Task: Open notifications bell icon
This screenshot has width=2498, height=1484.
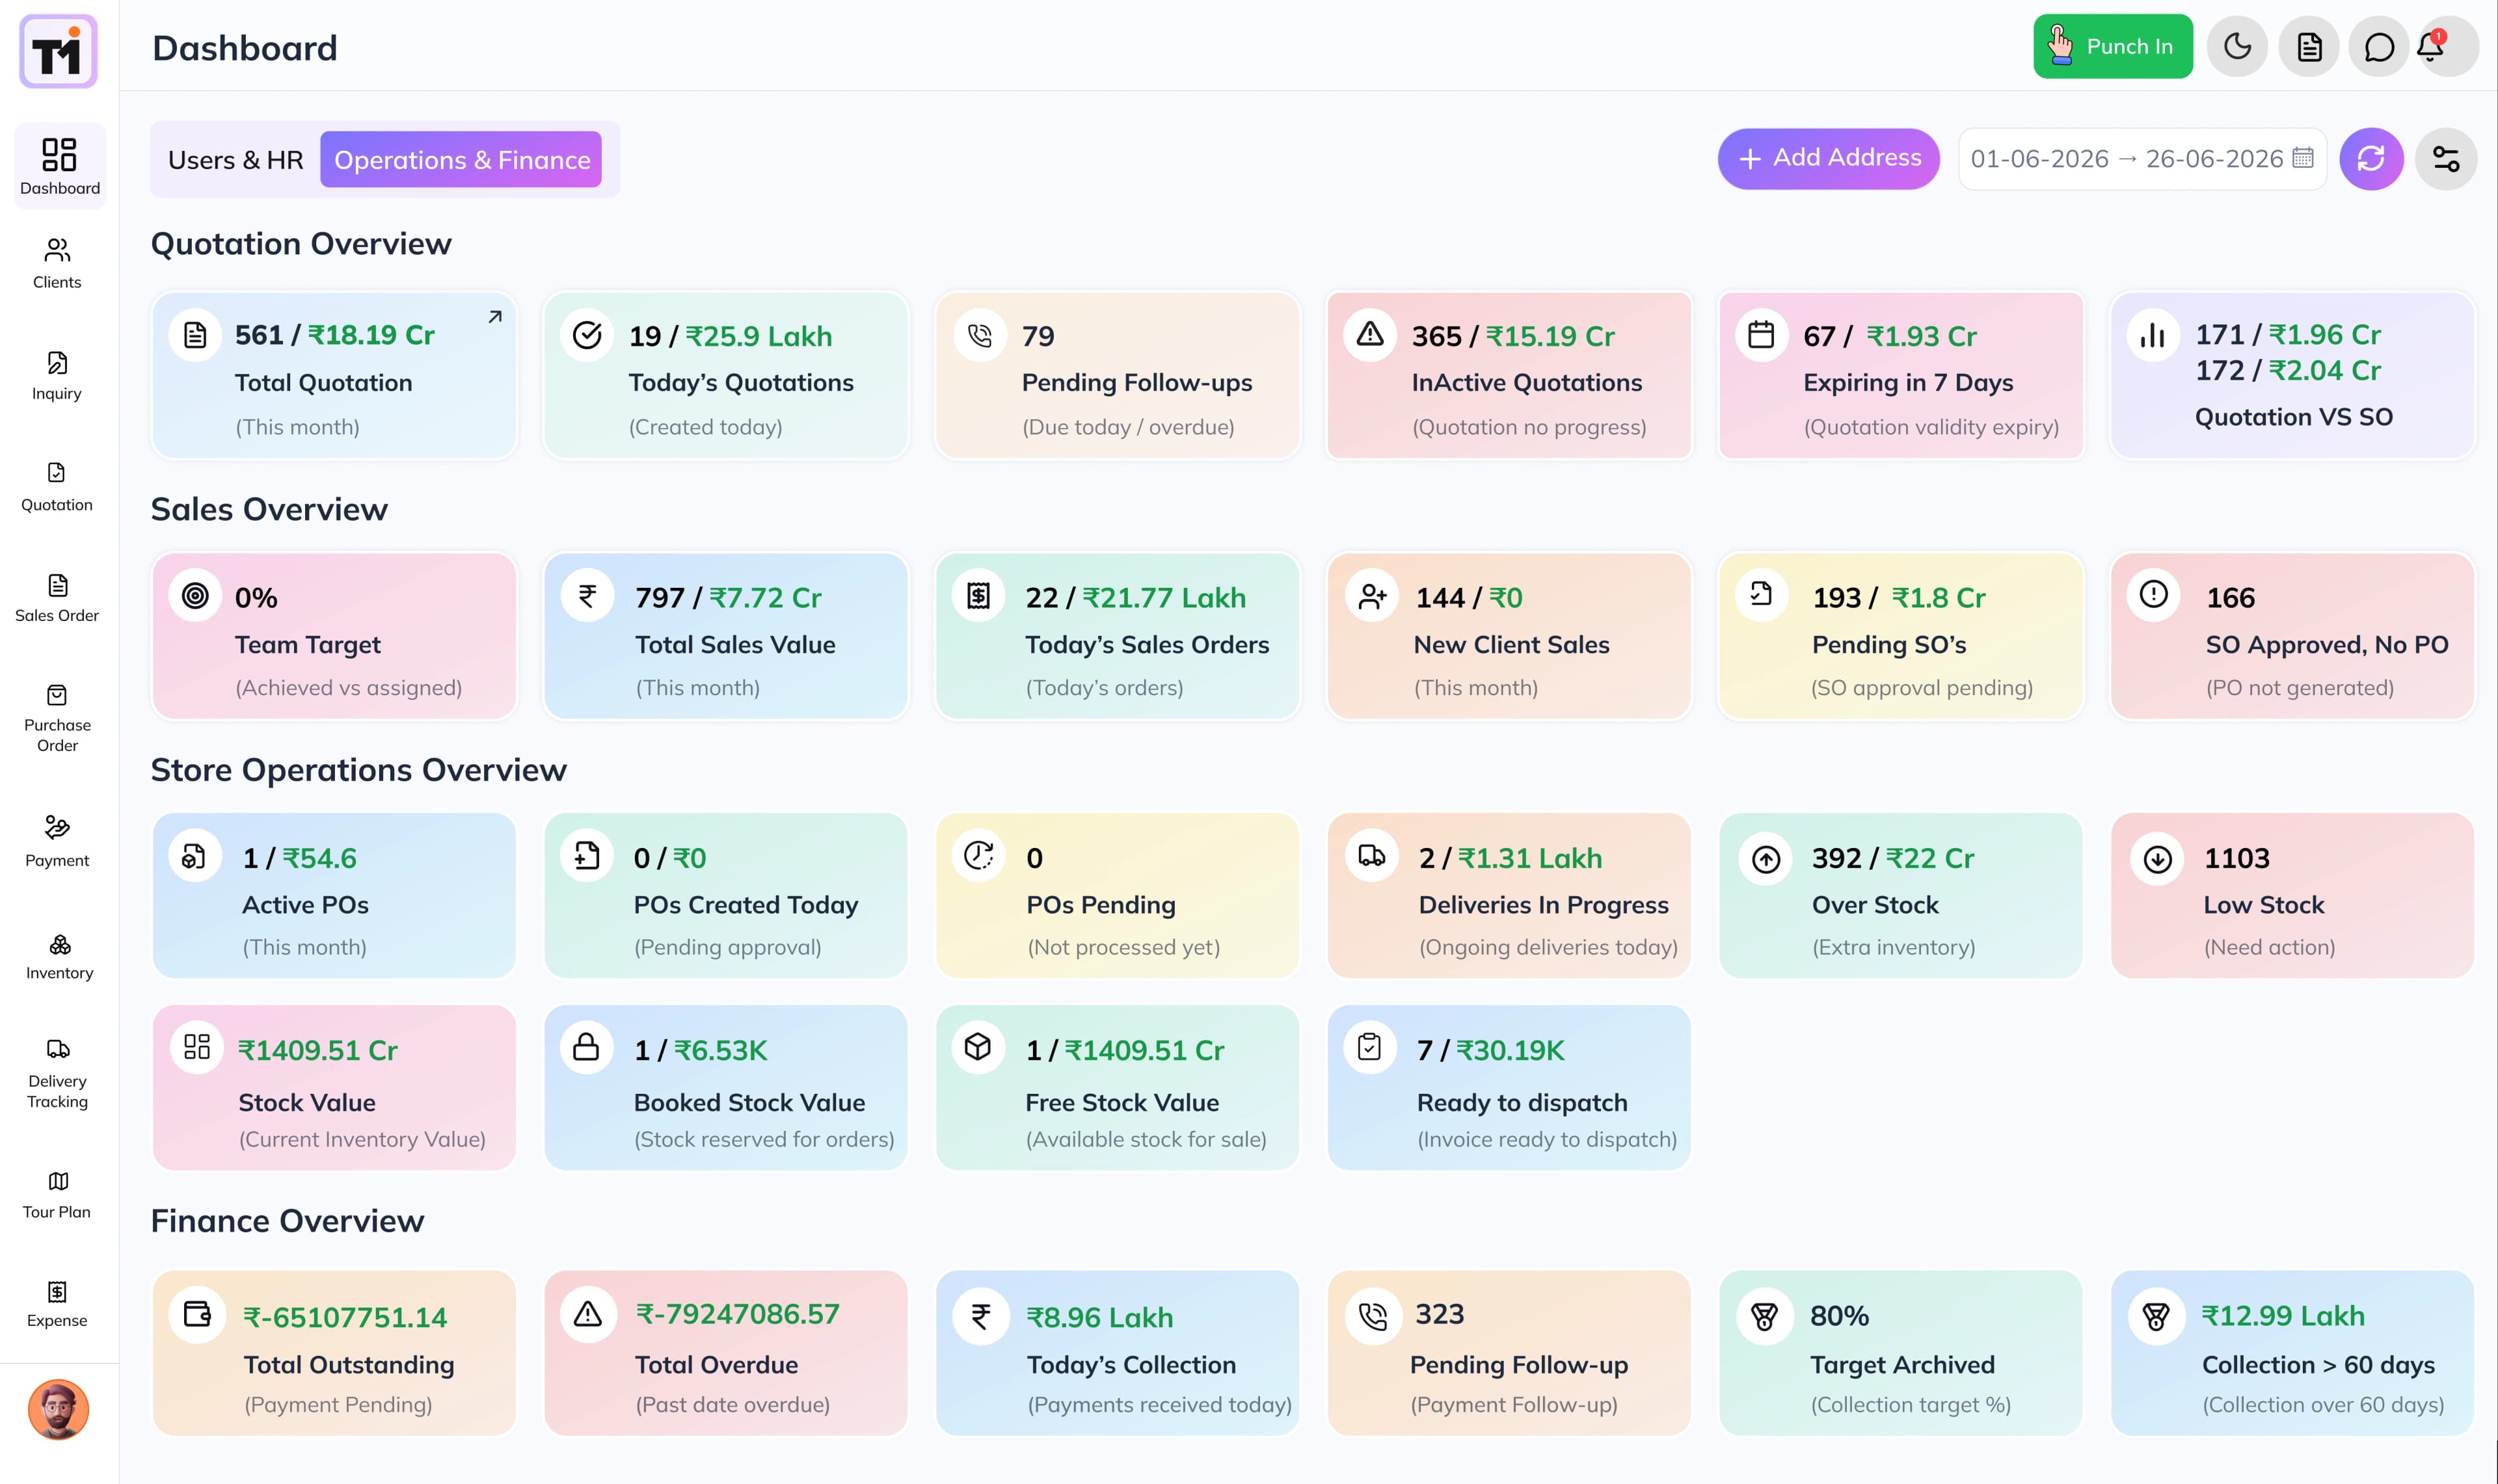Action: coord(2431,46)
